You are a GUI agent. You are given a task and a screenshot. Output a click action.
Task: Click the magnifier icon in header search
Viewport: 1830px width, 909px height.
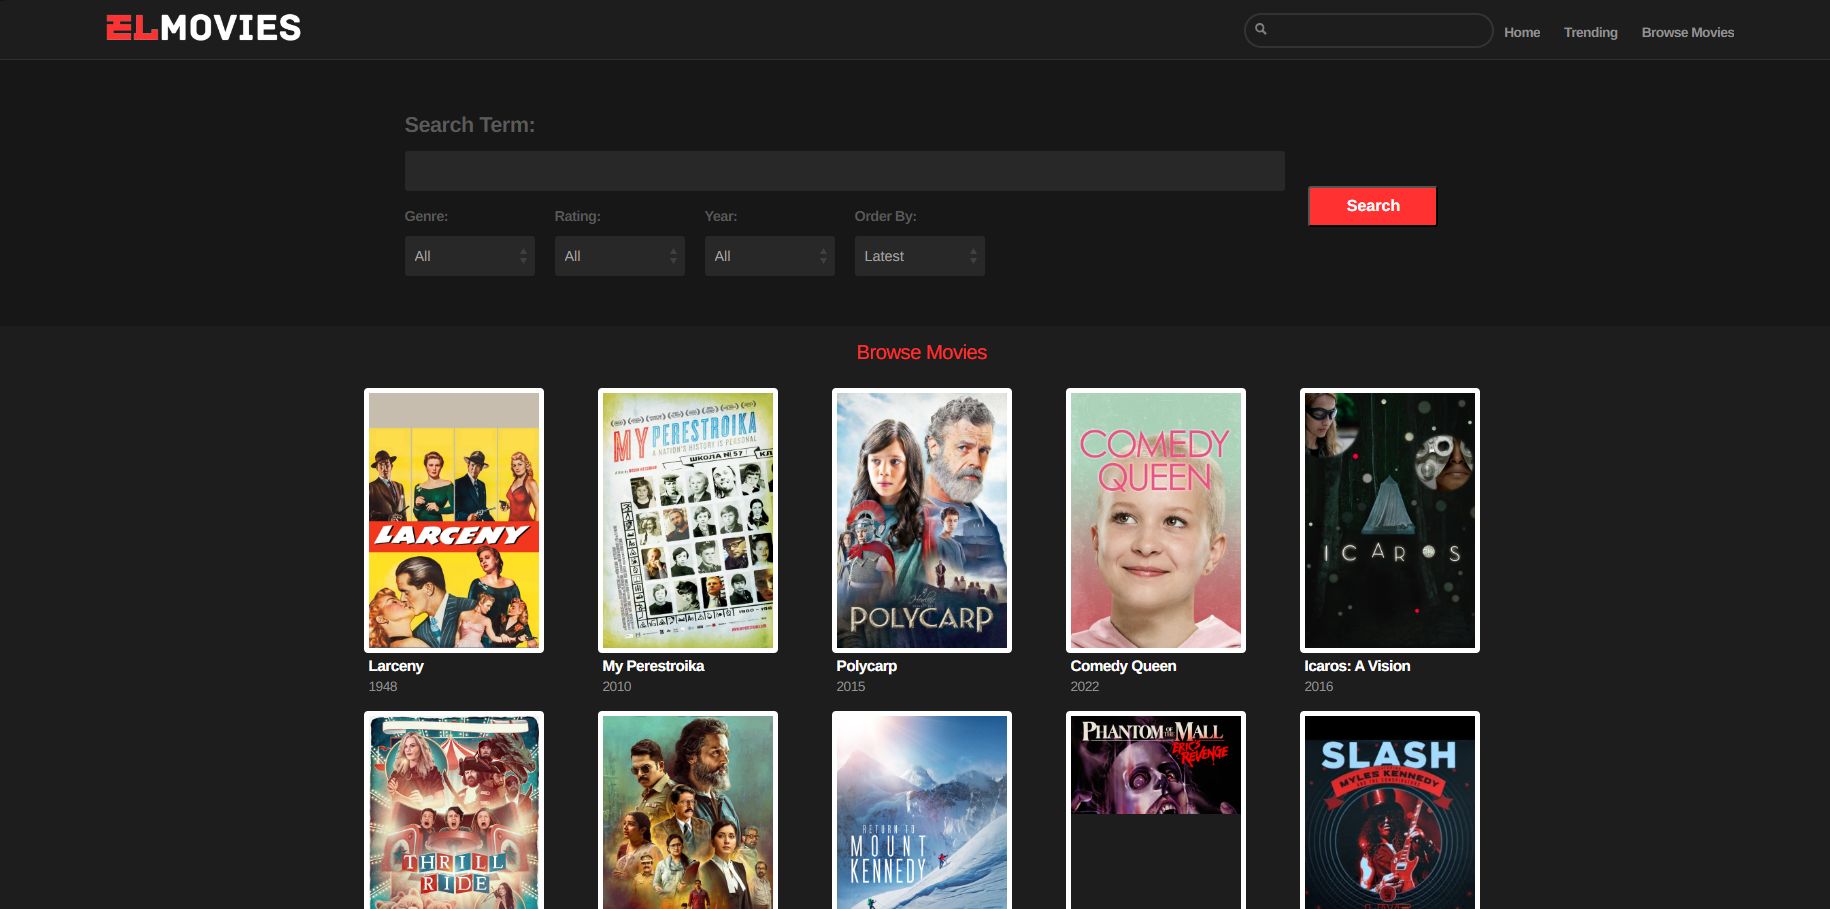pos(1261,30)
